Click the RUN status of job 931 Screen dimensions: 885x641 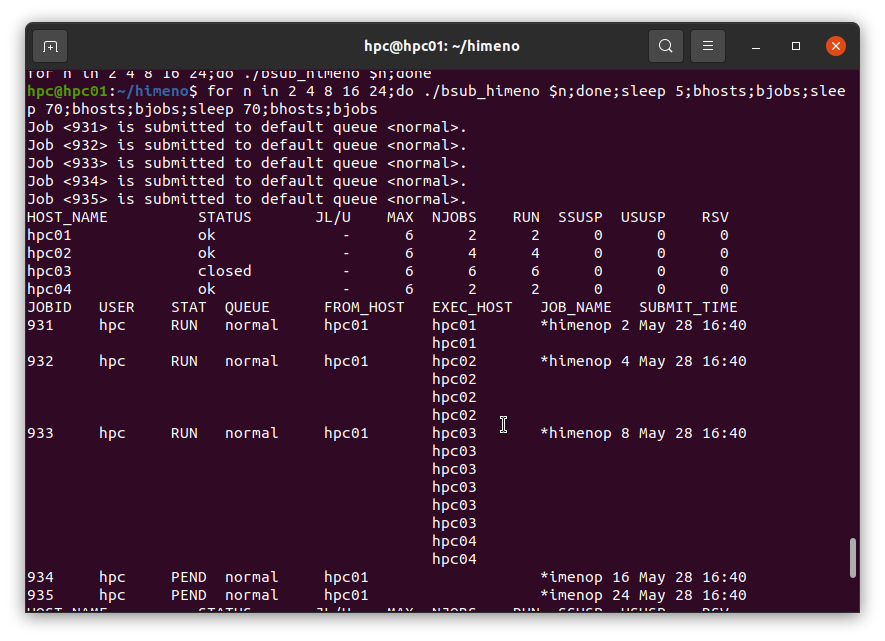[184, 326]
